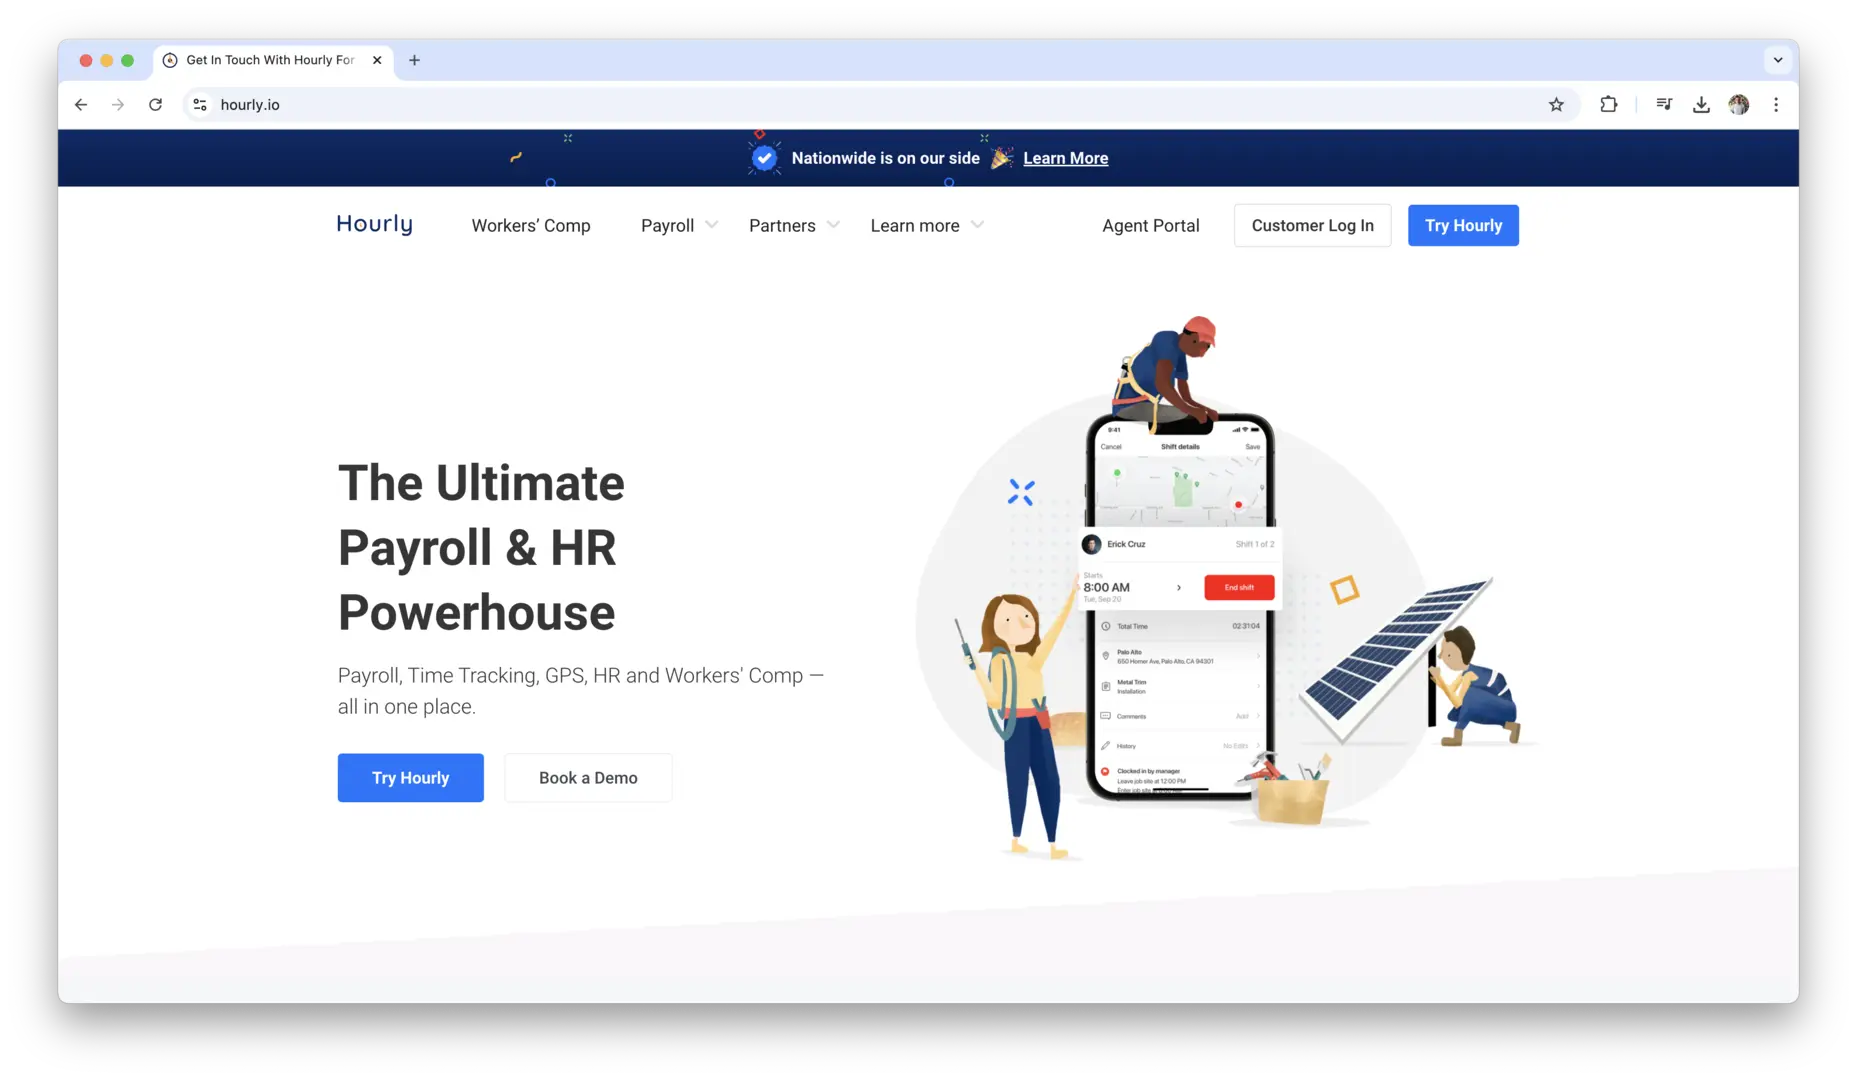
Task: Click the party popper emoji in banner
Action: 1001,158
